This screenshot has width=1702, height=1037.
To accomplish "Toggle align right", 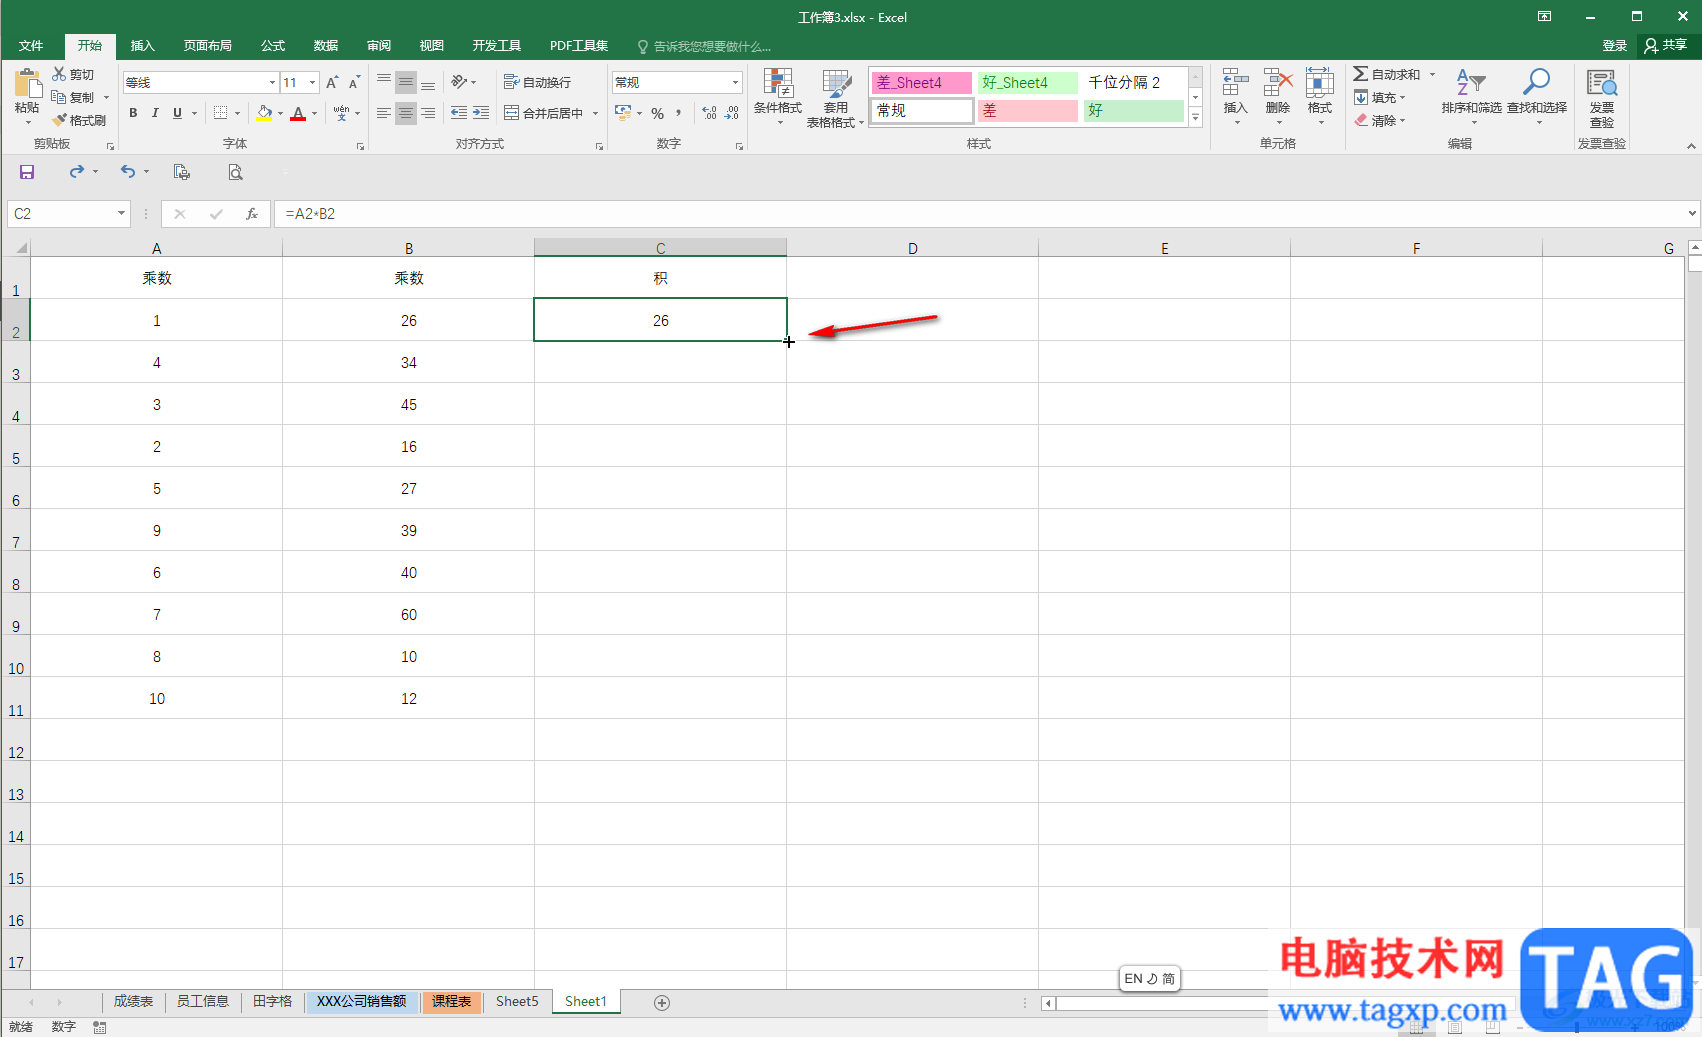I will [428, 113].
